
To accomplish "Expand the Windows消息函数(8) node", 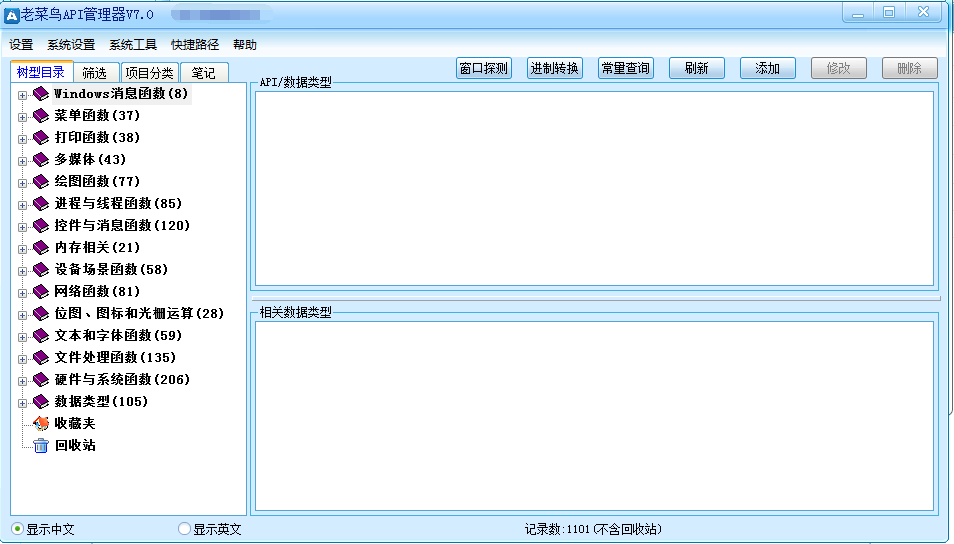I will [23, 95].
